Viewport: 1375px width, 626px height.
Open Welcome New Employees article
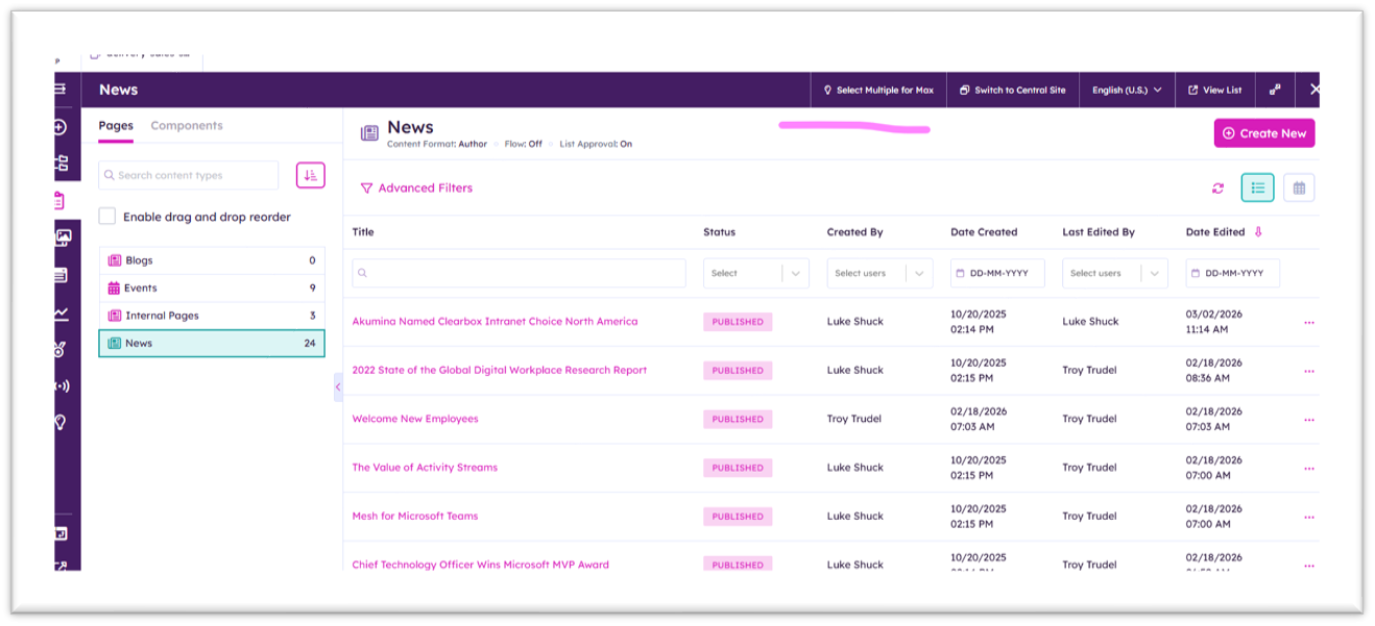(x=415, y=419)
